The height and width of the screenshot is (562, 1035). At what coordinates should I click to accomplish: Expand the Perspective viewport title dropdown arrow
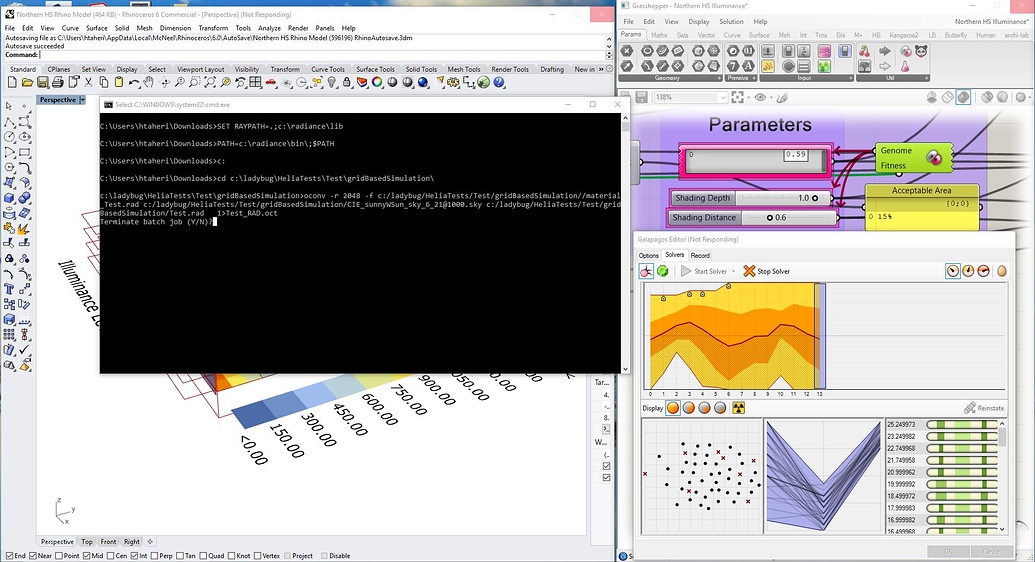[x=84, y=100]
